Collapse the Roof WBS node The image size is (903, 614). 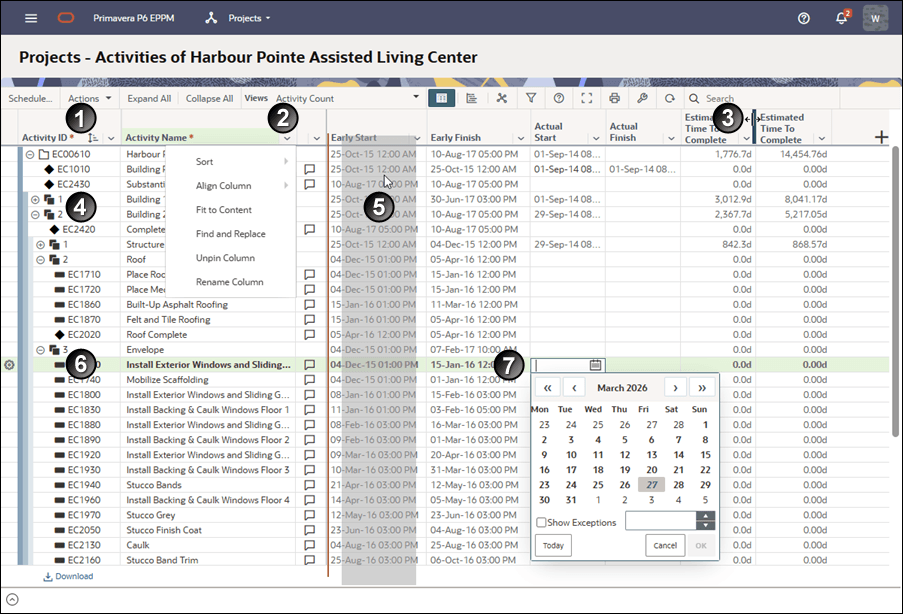click(x=40, y=260)
